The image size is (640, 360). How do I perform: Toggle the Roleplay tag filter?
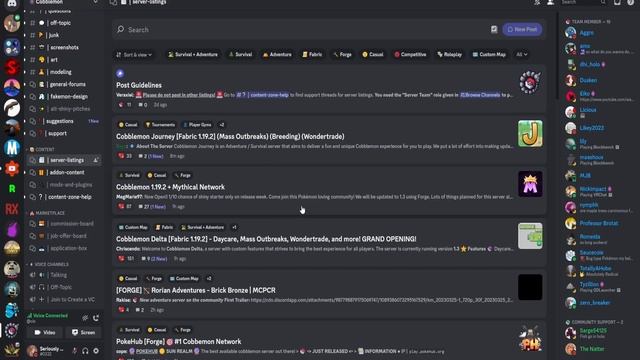click(449, 54)
